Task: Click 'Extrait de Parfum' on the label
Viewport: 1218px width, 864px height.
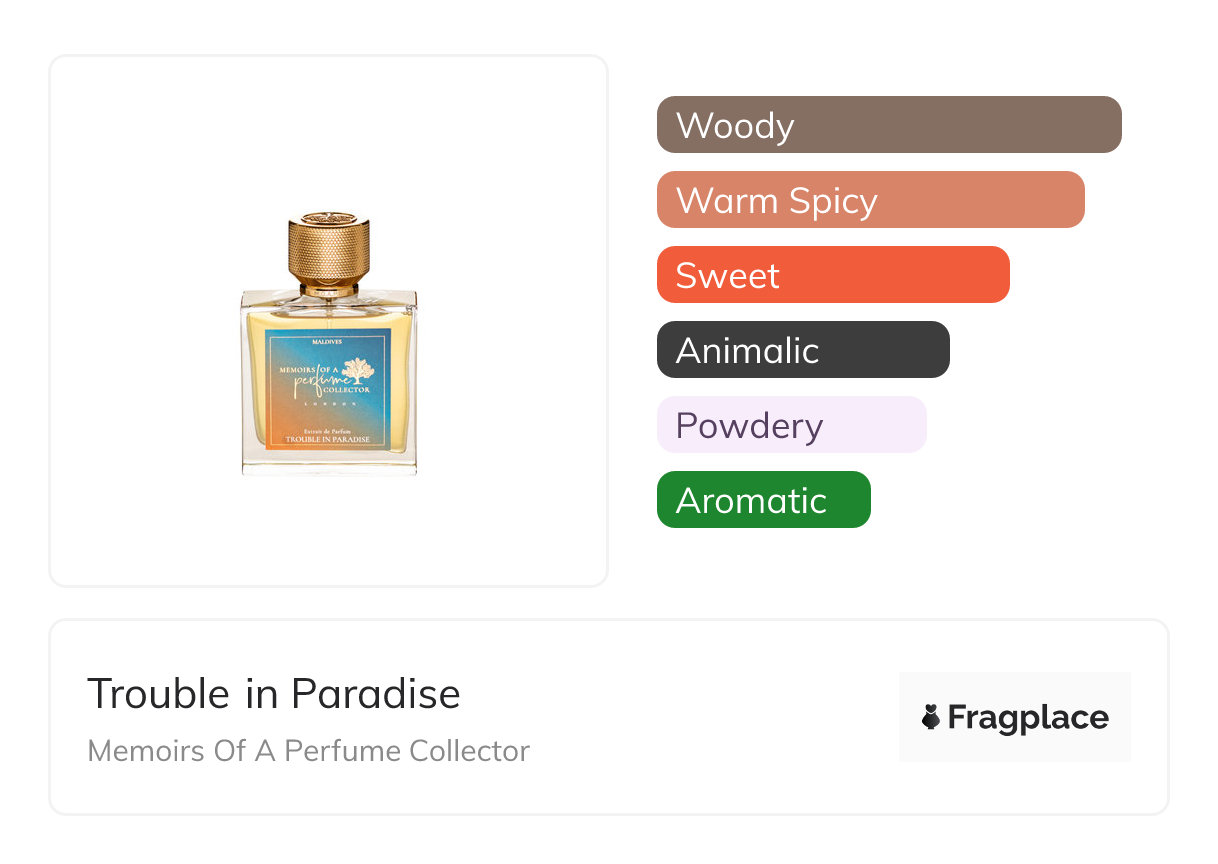Action: click(328, 430)
